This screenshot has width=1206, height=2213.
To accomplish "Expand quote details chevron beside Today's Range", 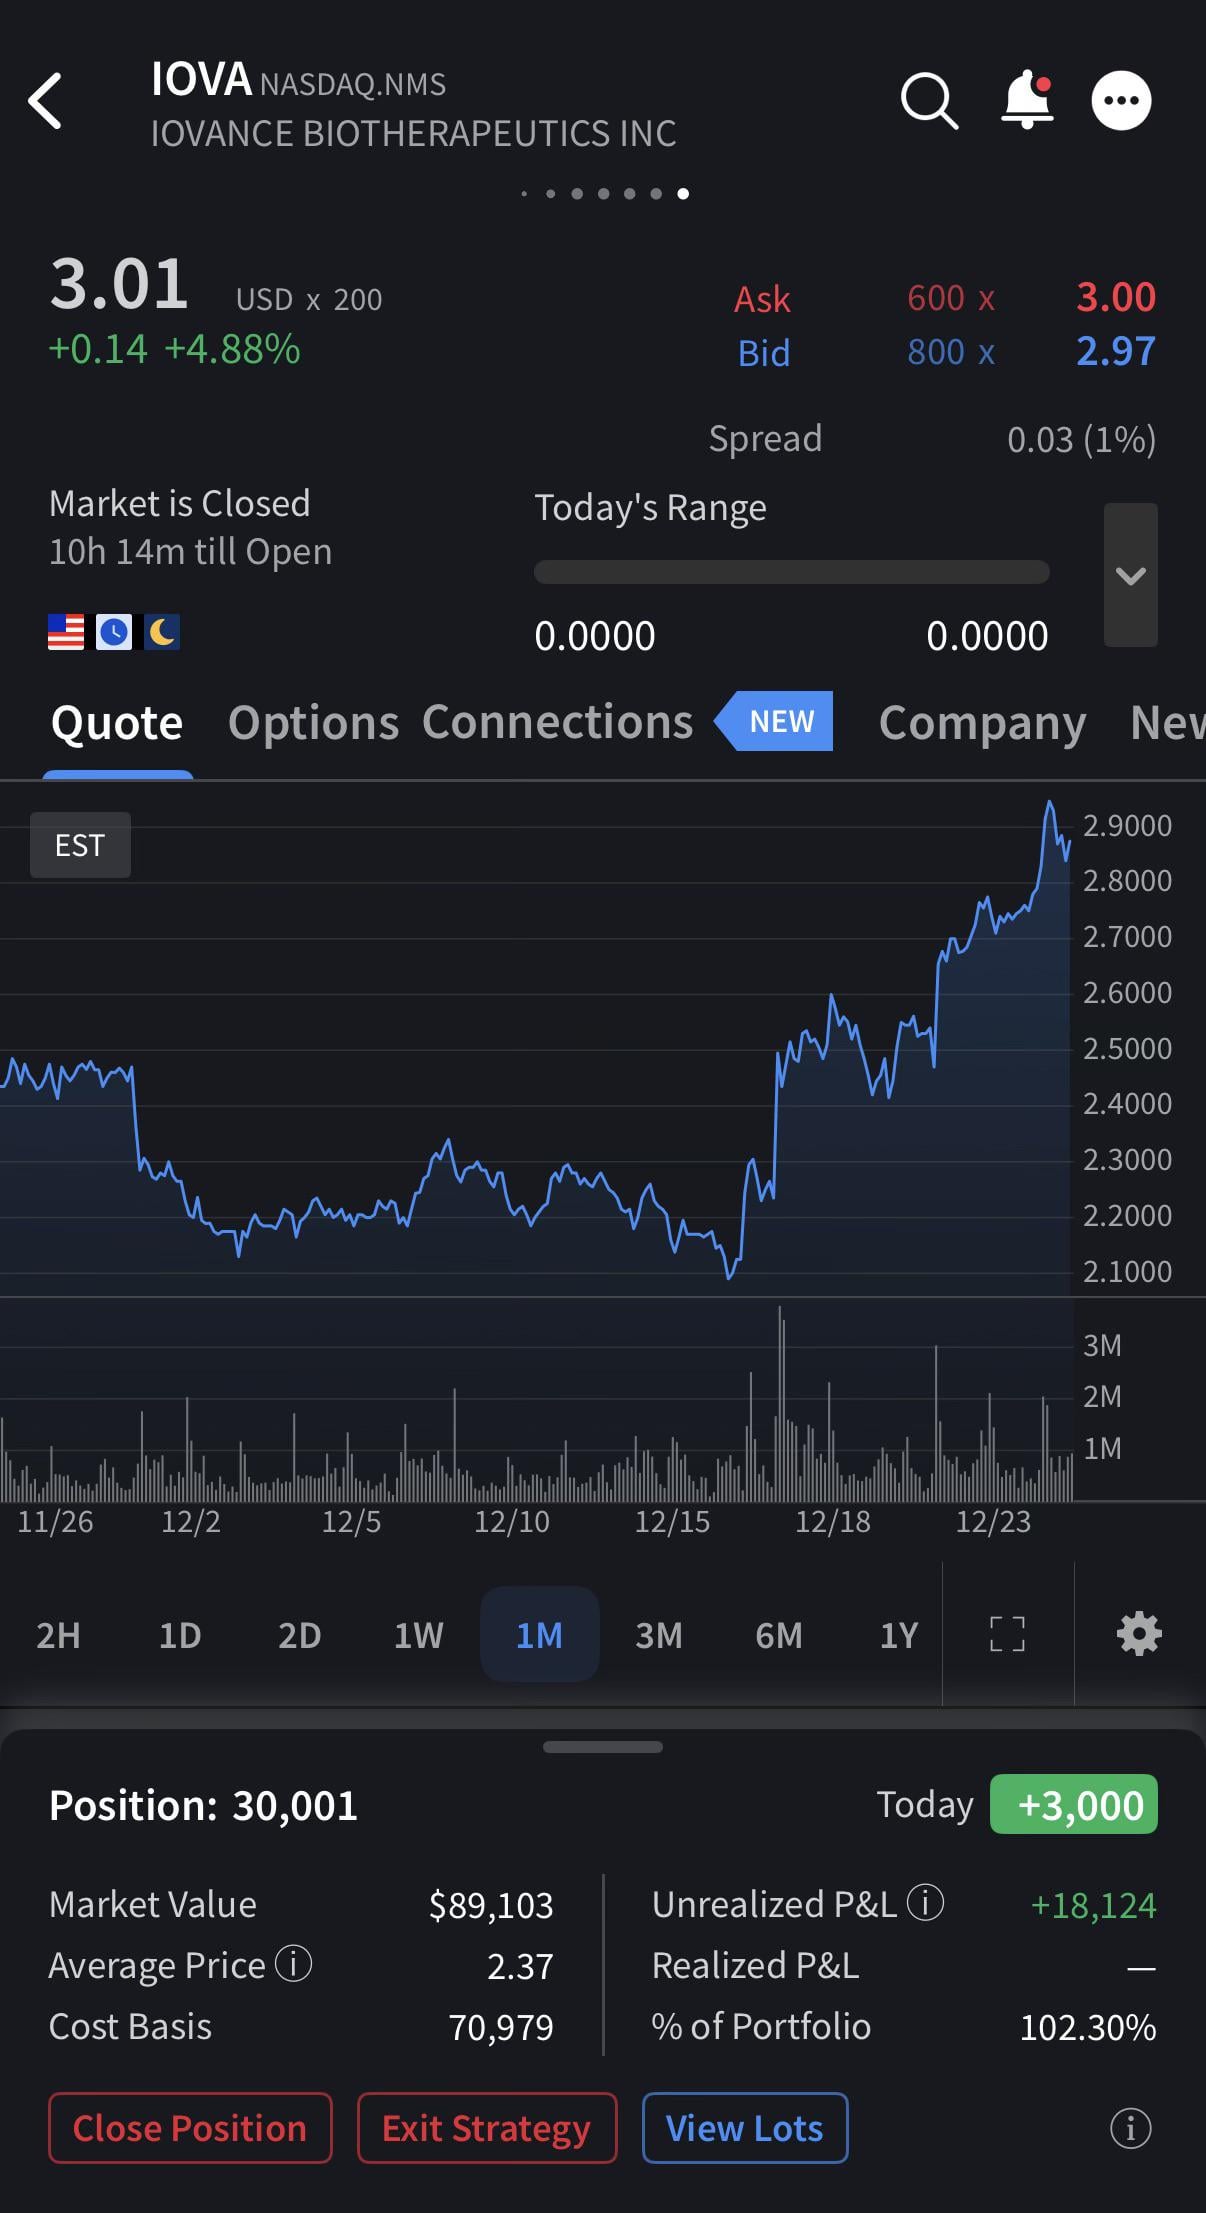I will [1130, 575].
